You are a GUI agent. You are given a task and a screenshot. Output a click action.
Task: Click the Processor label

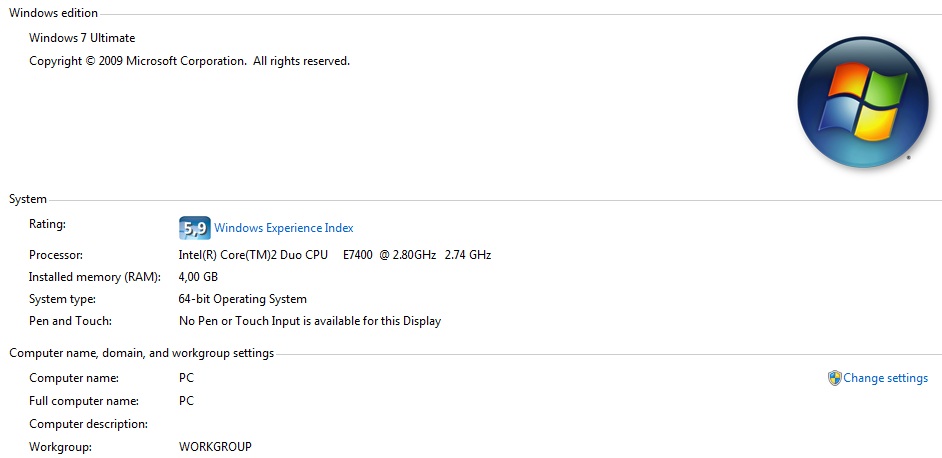click(56, 255)
